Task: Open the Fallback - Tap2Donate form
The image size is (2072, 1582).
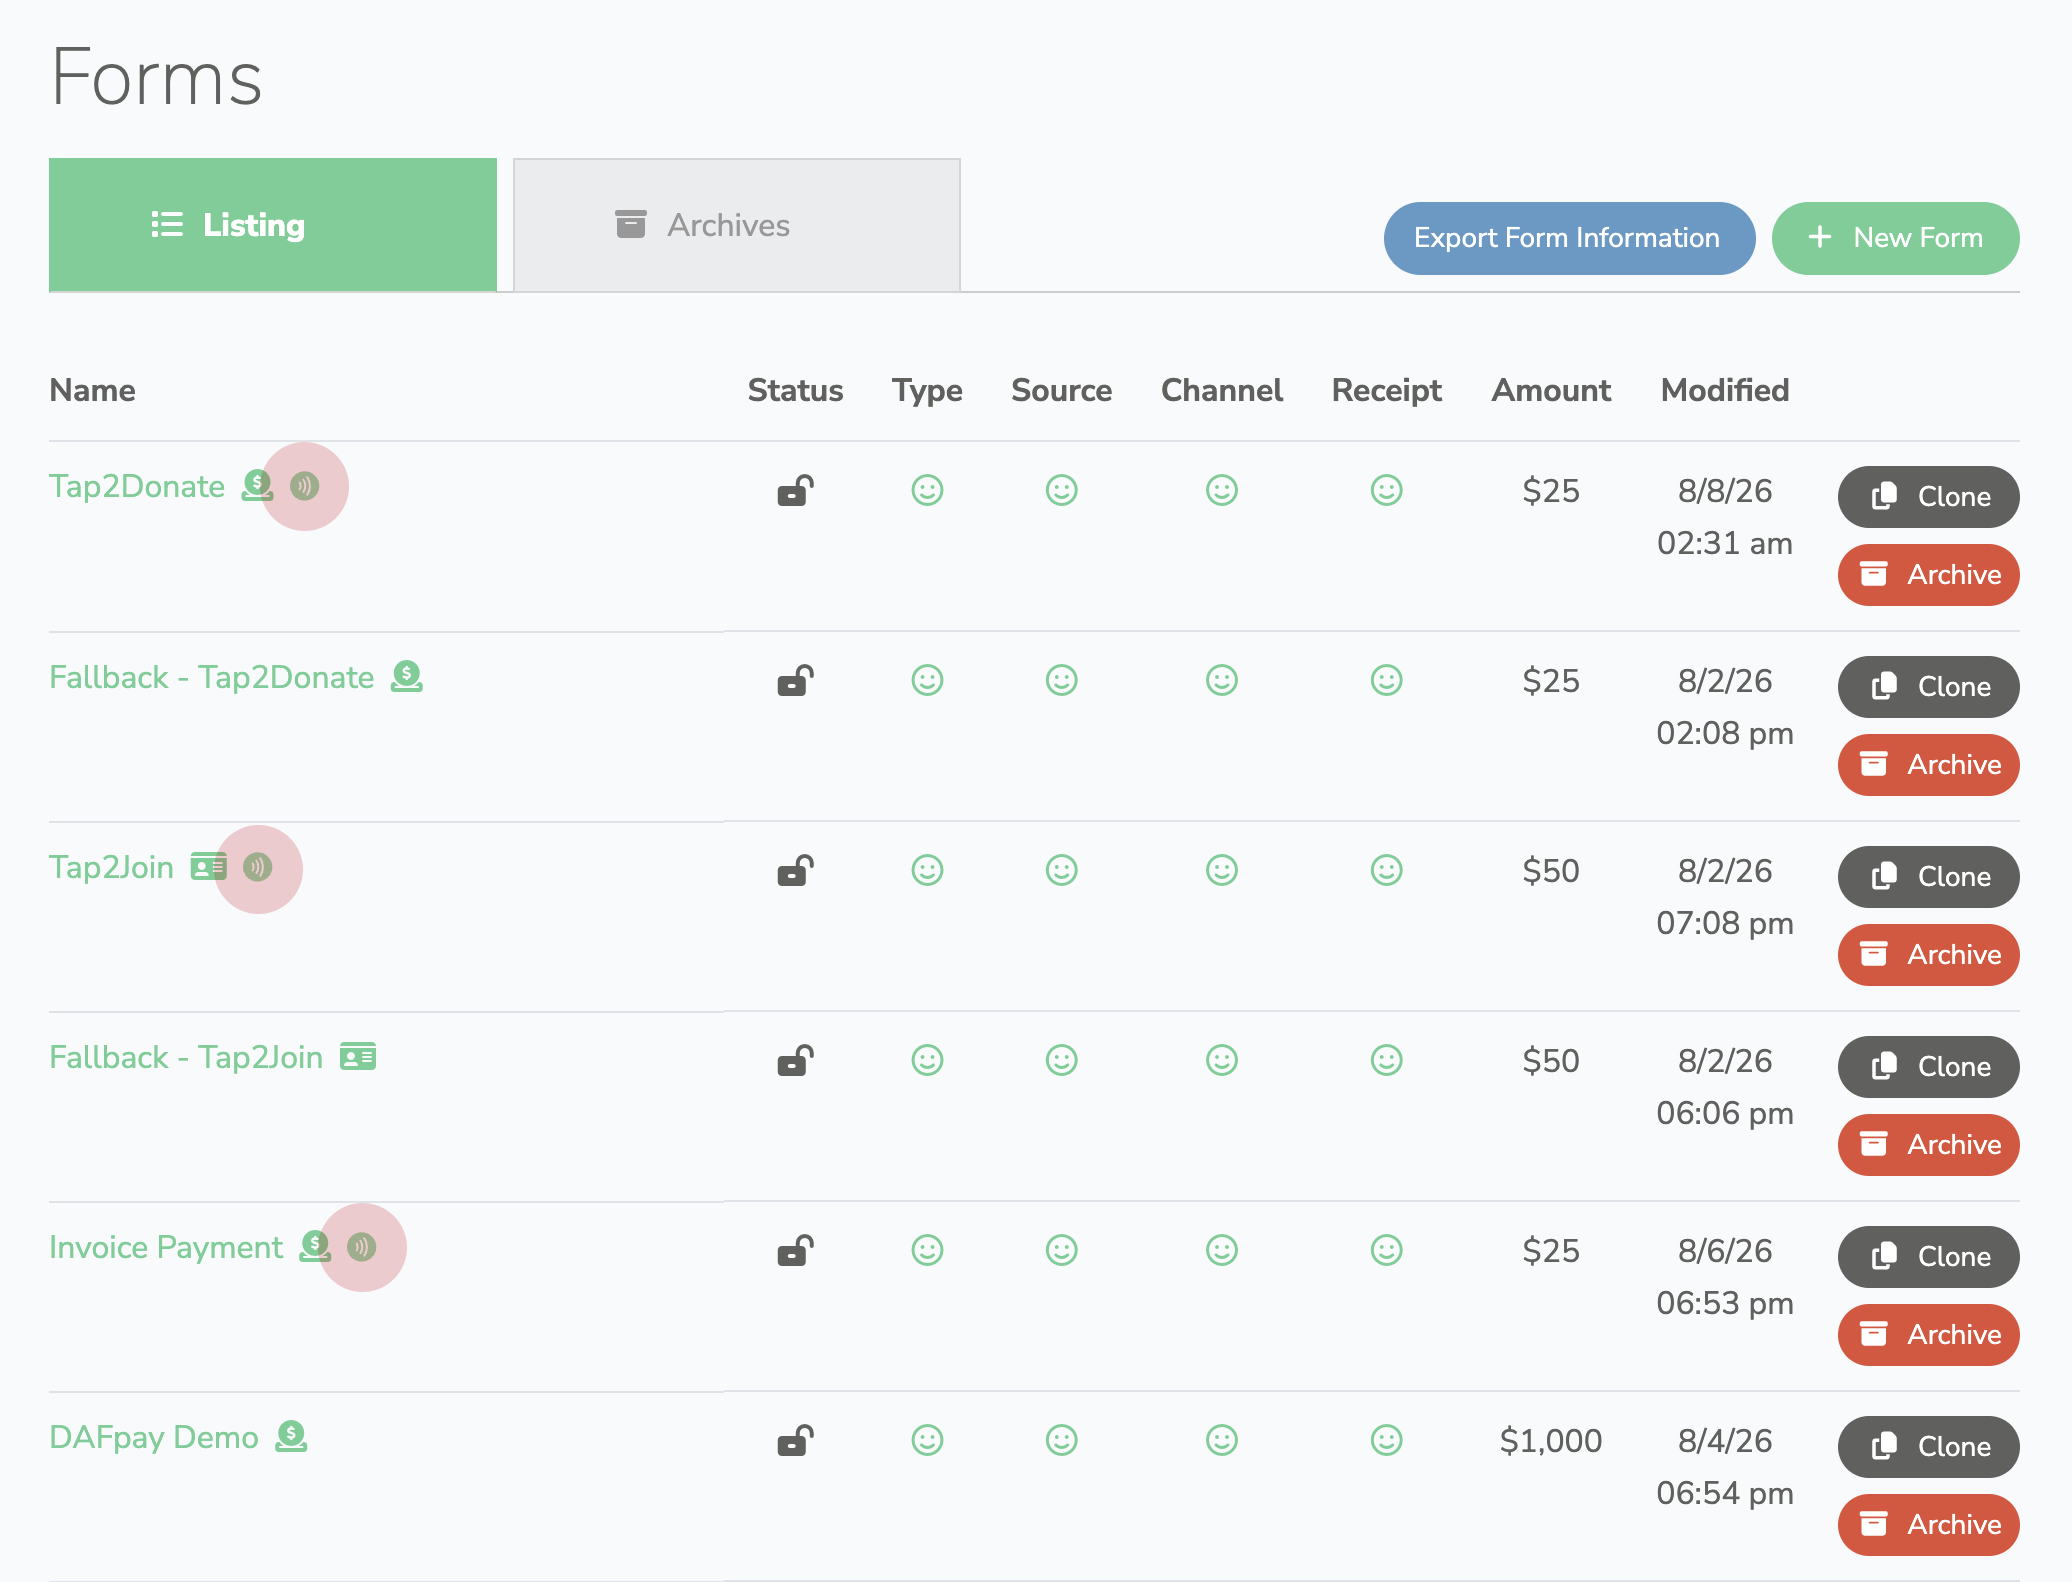Action: (211, 678)
